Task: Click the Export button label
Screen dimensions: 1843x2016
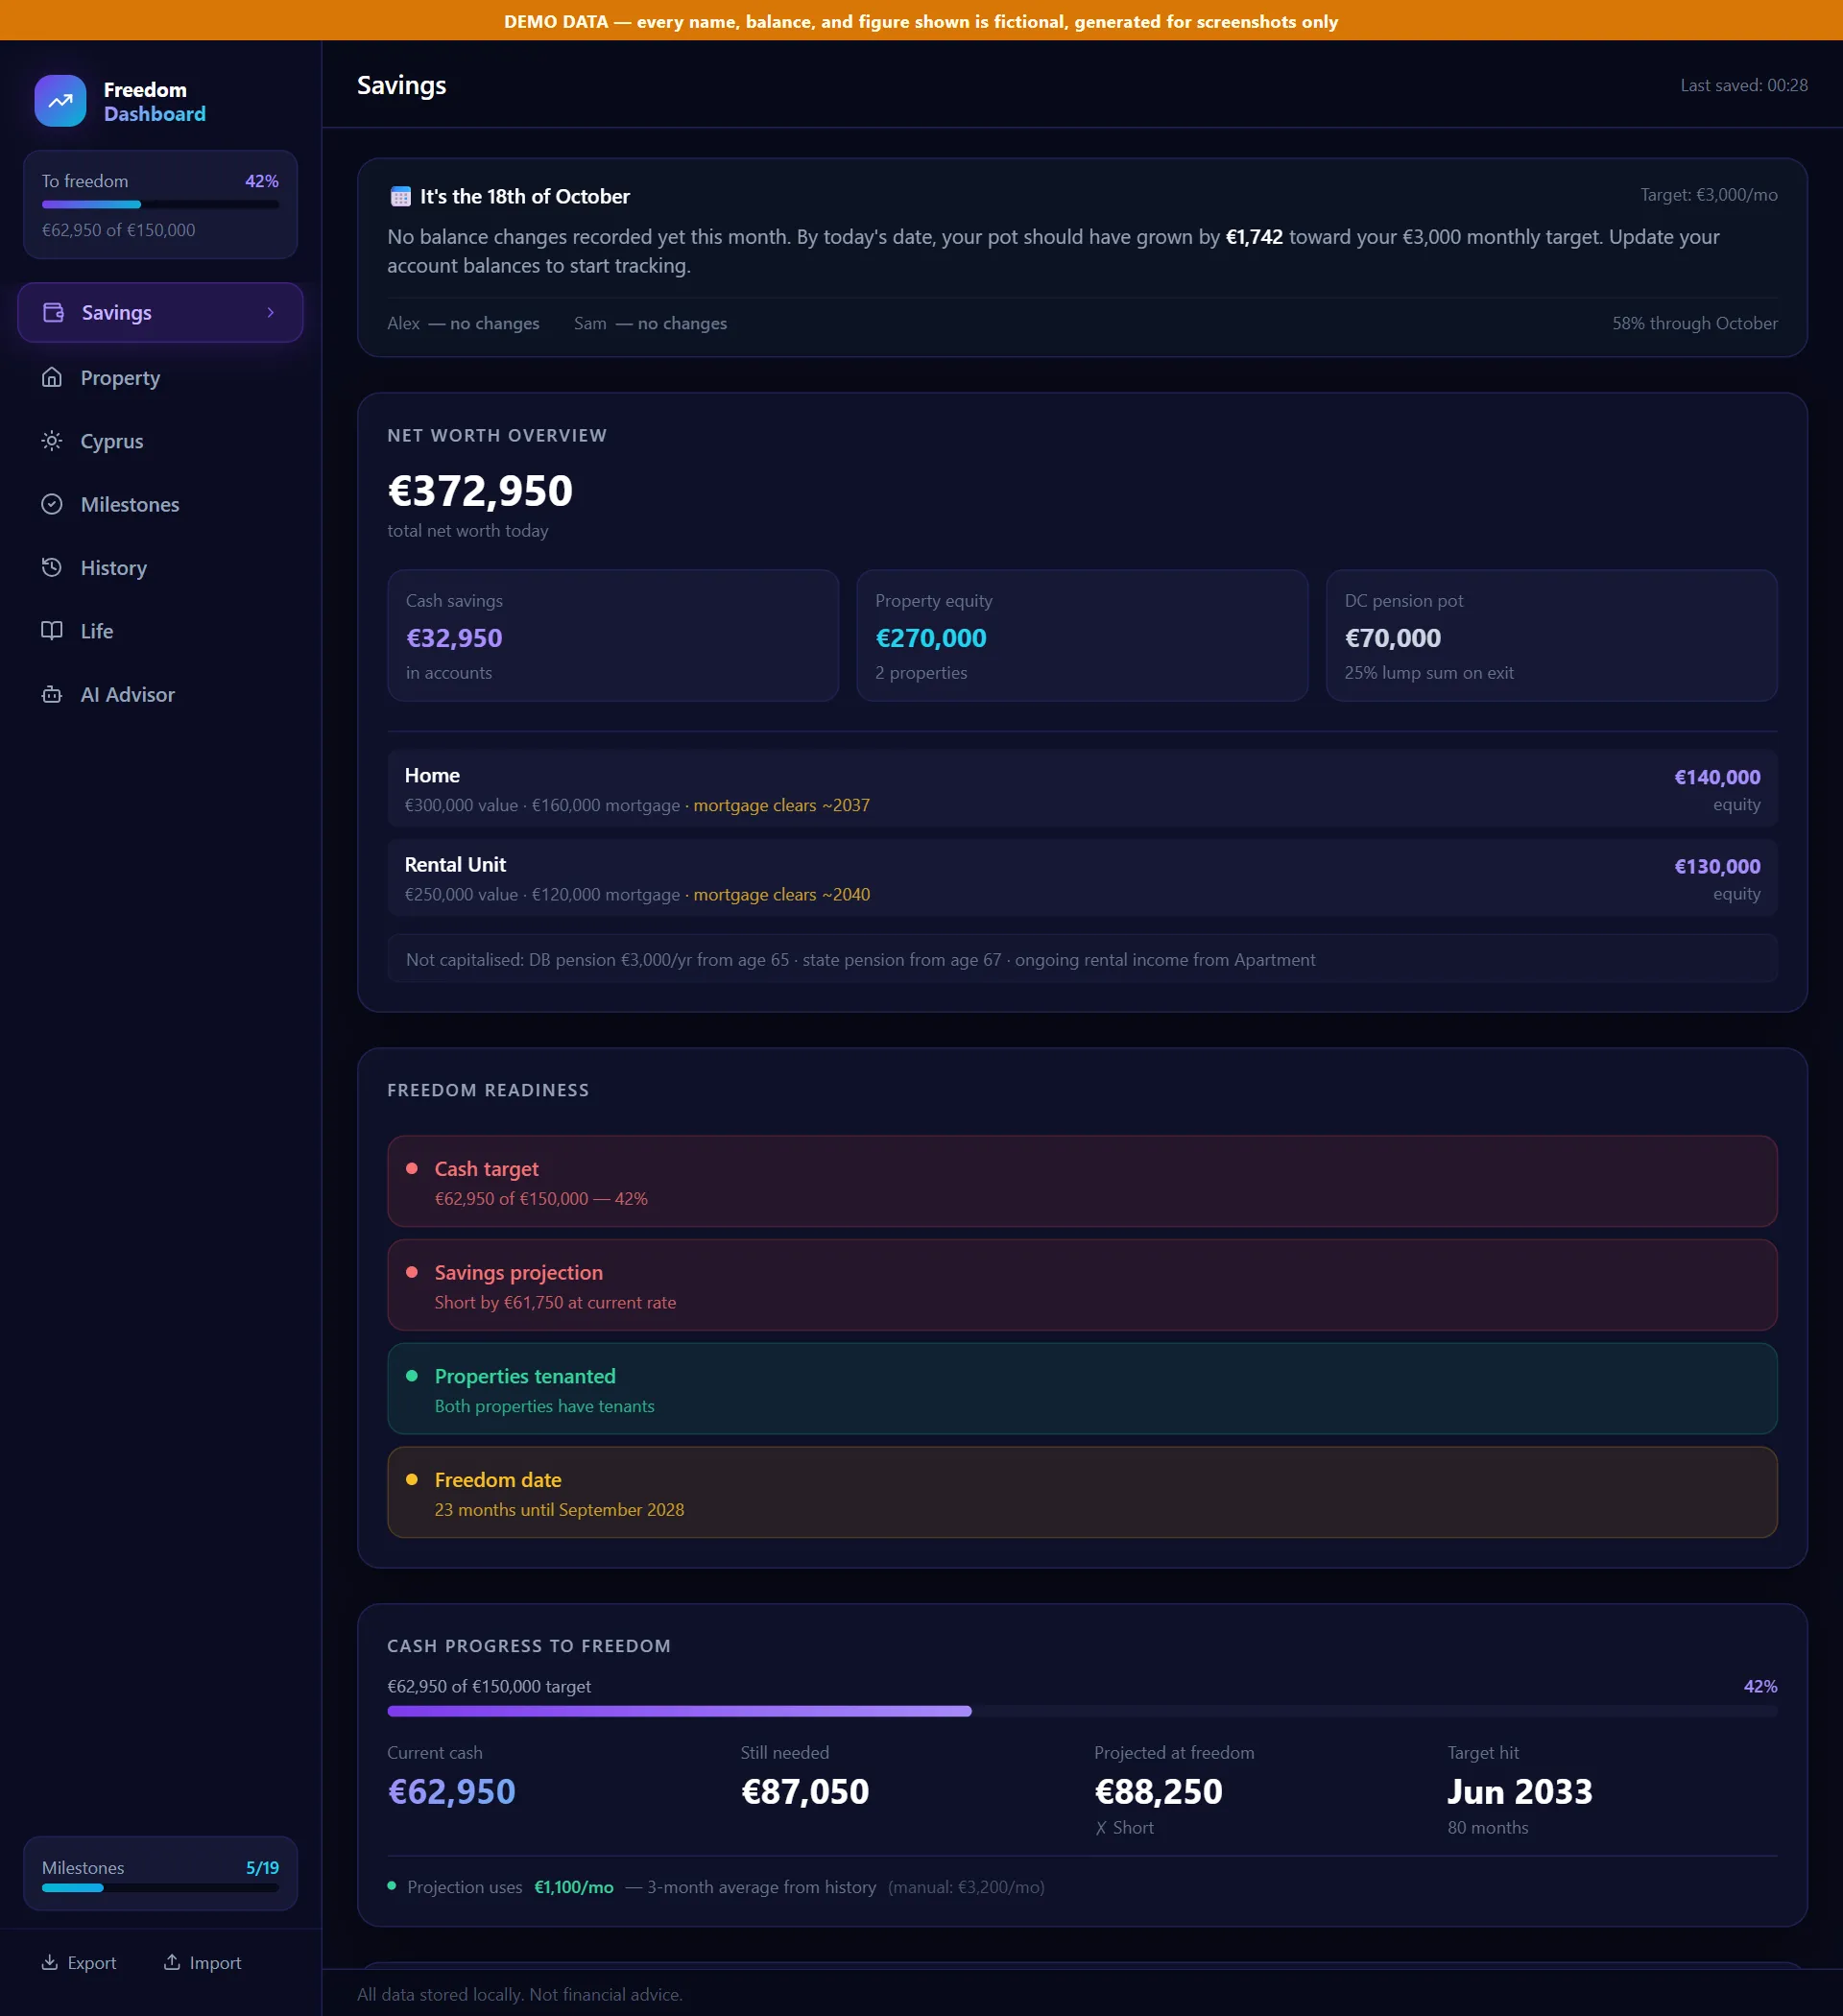Action: click(92, 1962)
